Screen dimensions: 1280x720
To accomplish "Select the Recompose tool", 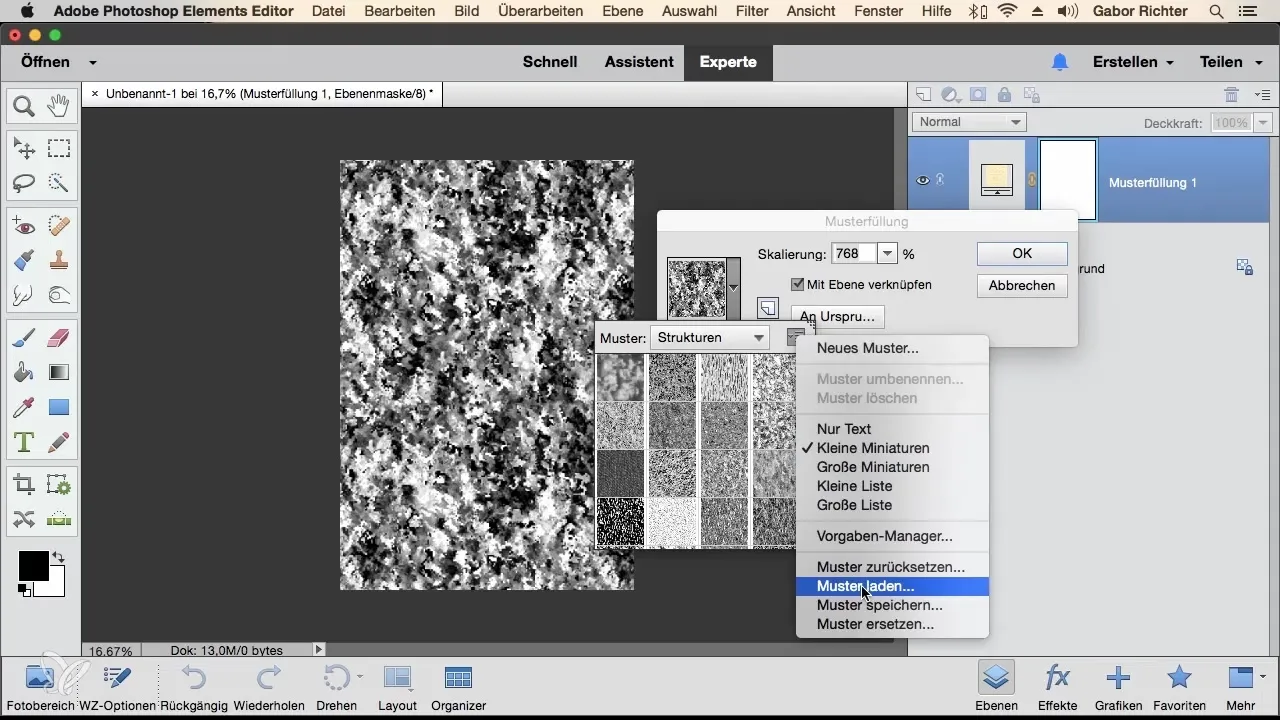I will coord(59,485).
